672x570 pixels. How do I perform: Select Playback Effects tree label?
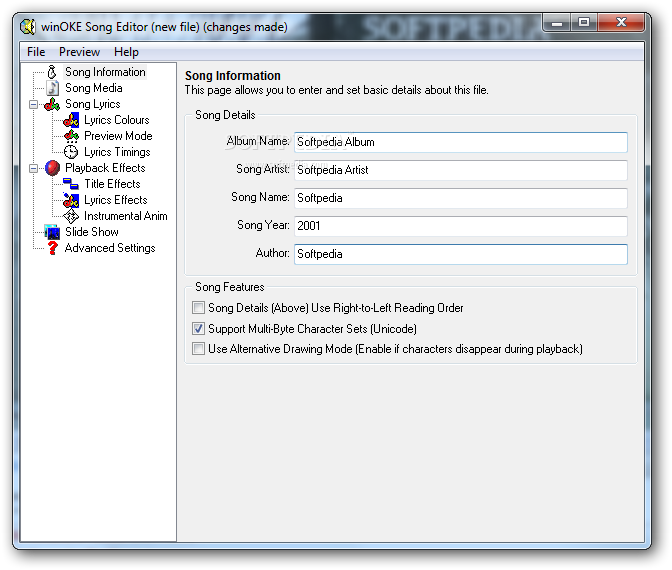pos(105,168)
